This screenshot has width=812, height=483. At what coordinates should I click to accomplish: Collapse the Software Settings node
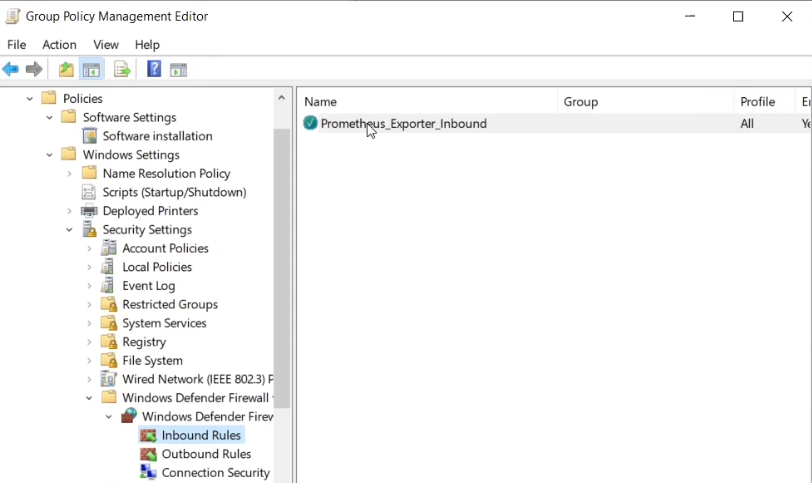[x=49, y=117]
